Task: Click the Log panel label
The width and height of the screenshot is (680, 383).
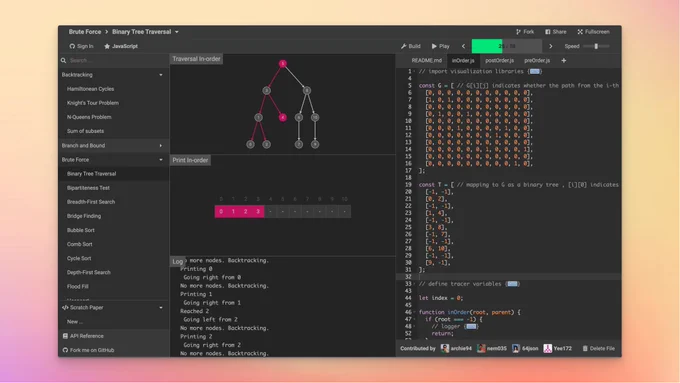Action: point(177,261)
